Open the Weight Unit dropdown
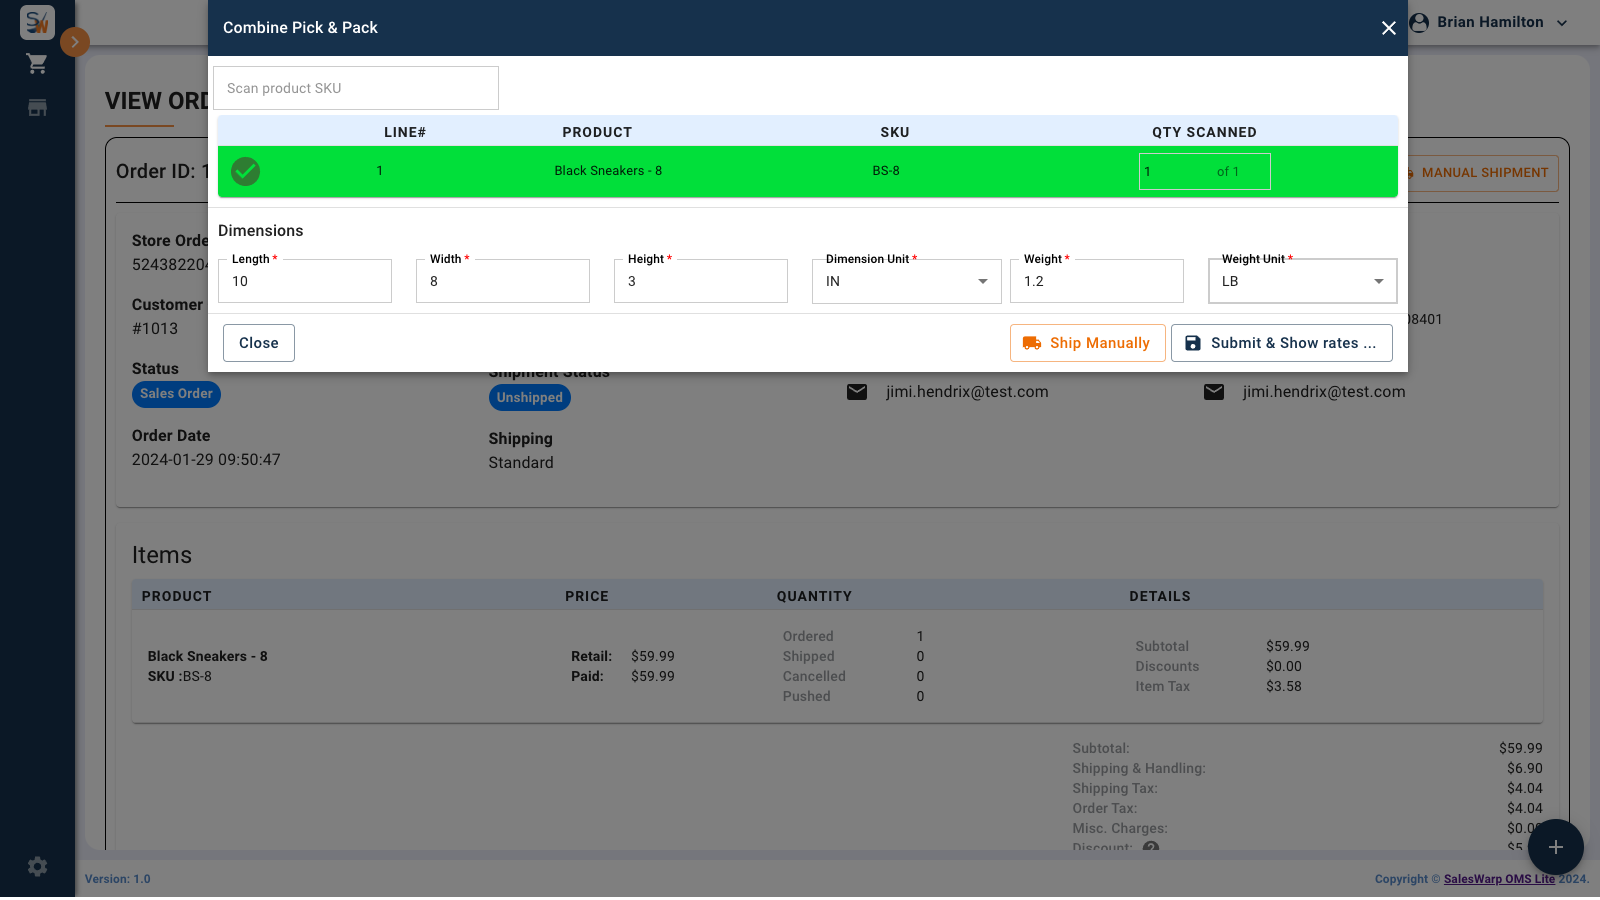The width and height of the screenshot is (1600, 900). pos(1302,282)
